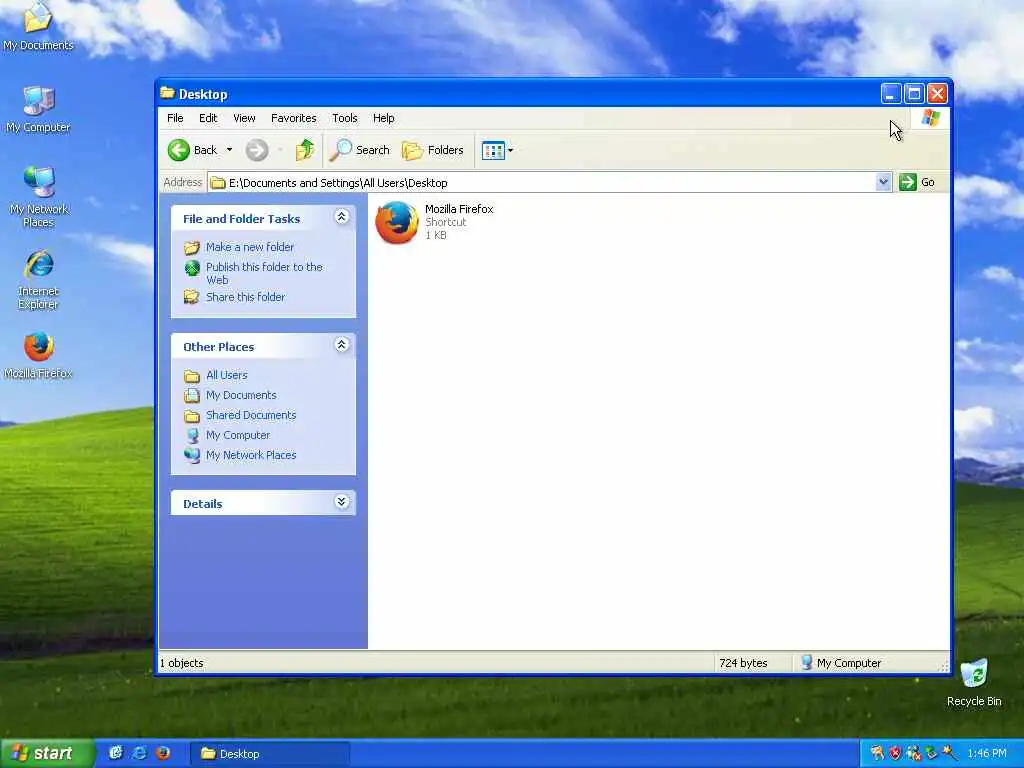Select My Documents desktop icon
The width and height of the screenshot is (1024, 768).
38,28
